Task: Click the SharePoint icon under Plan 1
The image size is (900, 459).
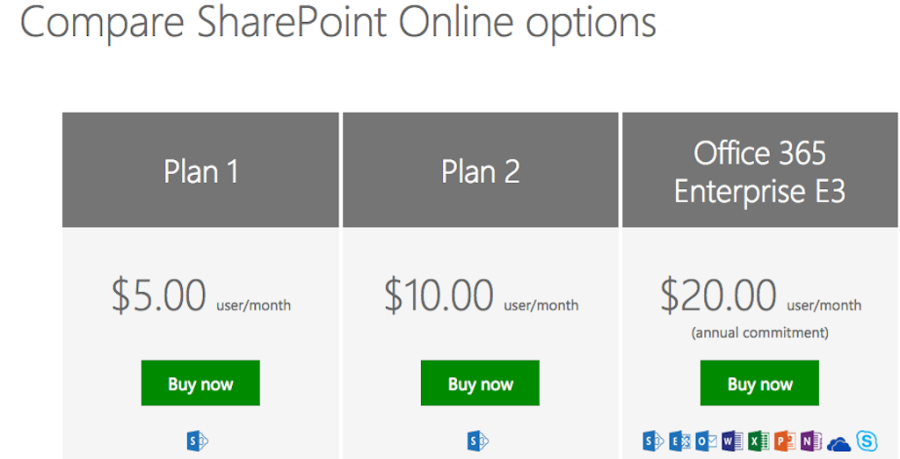Action: [200, 440]
